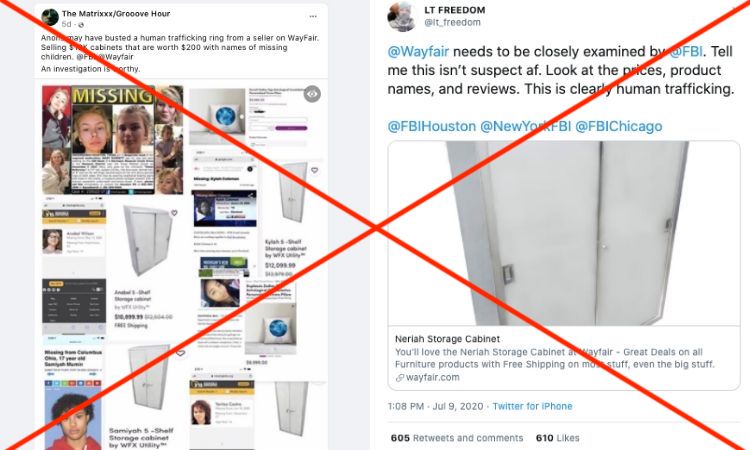Image resolution: width=750 pixels, height=450 pixels.
Task: View the 605 Retweets and comments
Action: [457, 438]
